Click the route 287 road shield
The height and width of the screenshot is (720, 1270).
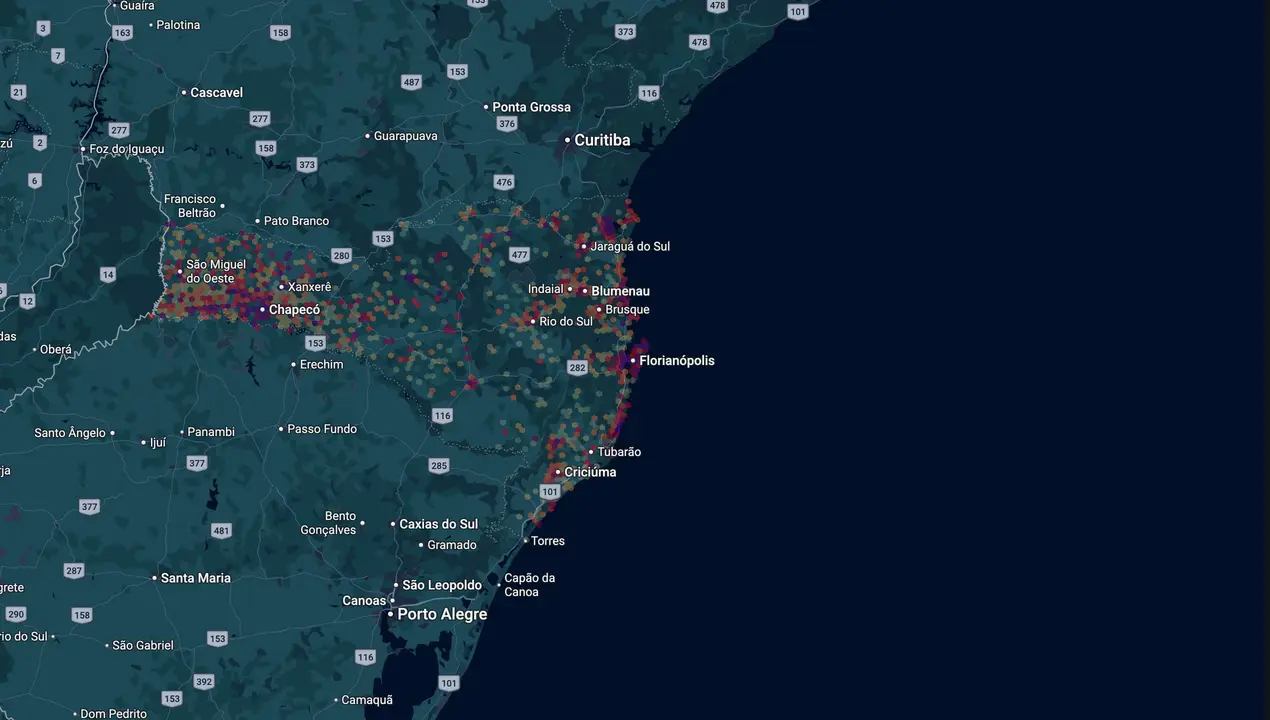[x=74, y=570]
